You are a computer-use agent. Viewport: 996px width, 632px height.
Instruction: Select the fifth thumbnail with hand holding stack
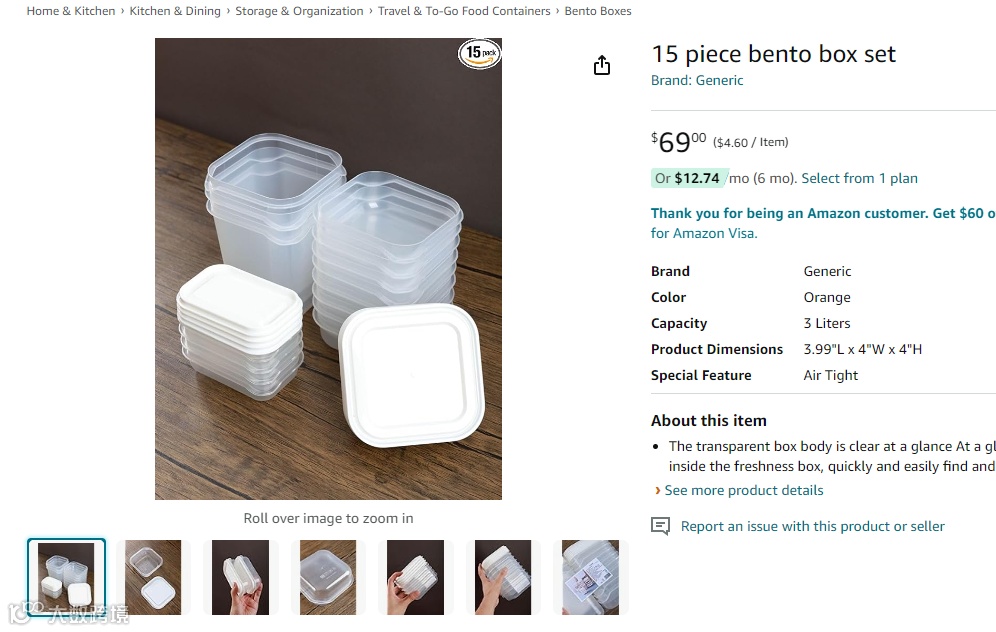[415, 577]
